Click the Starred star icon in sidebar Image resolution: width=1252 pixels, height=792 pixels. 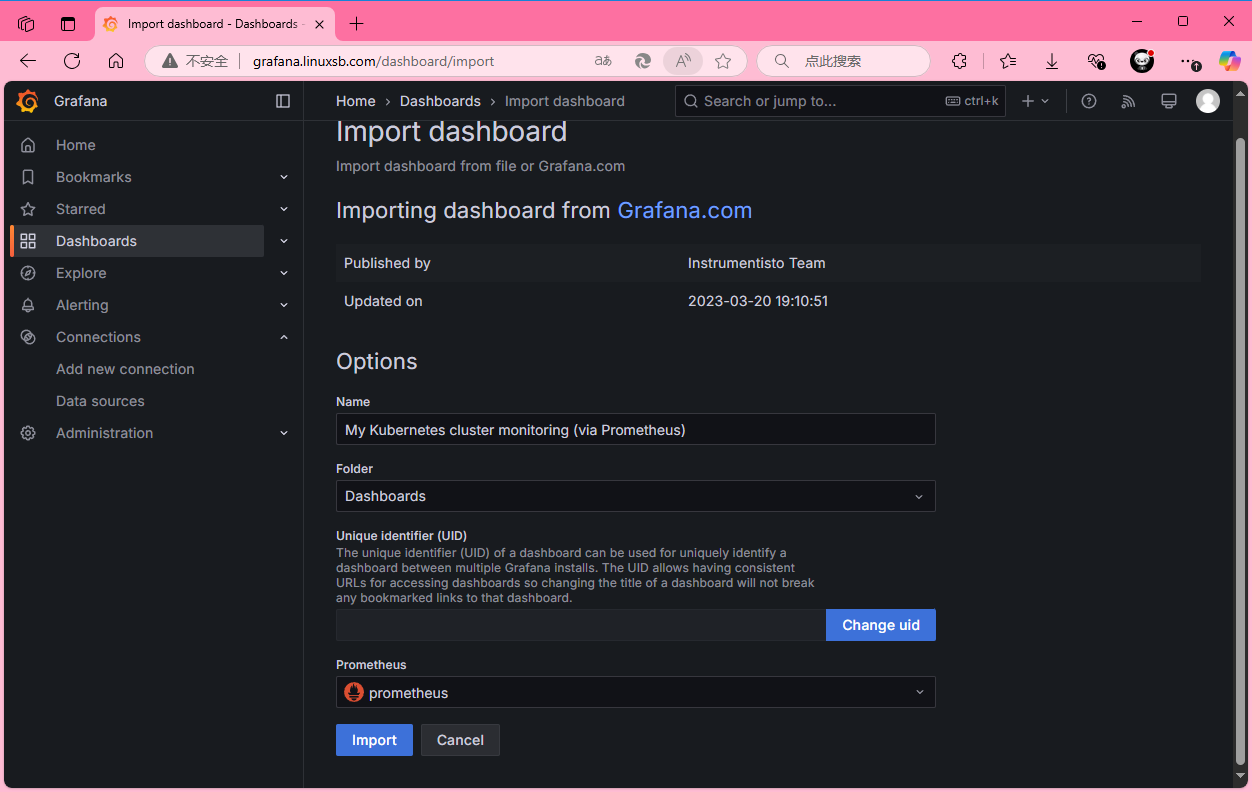pyautogui.click(x=28, y=209)
